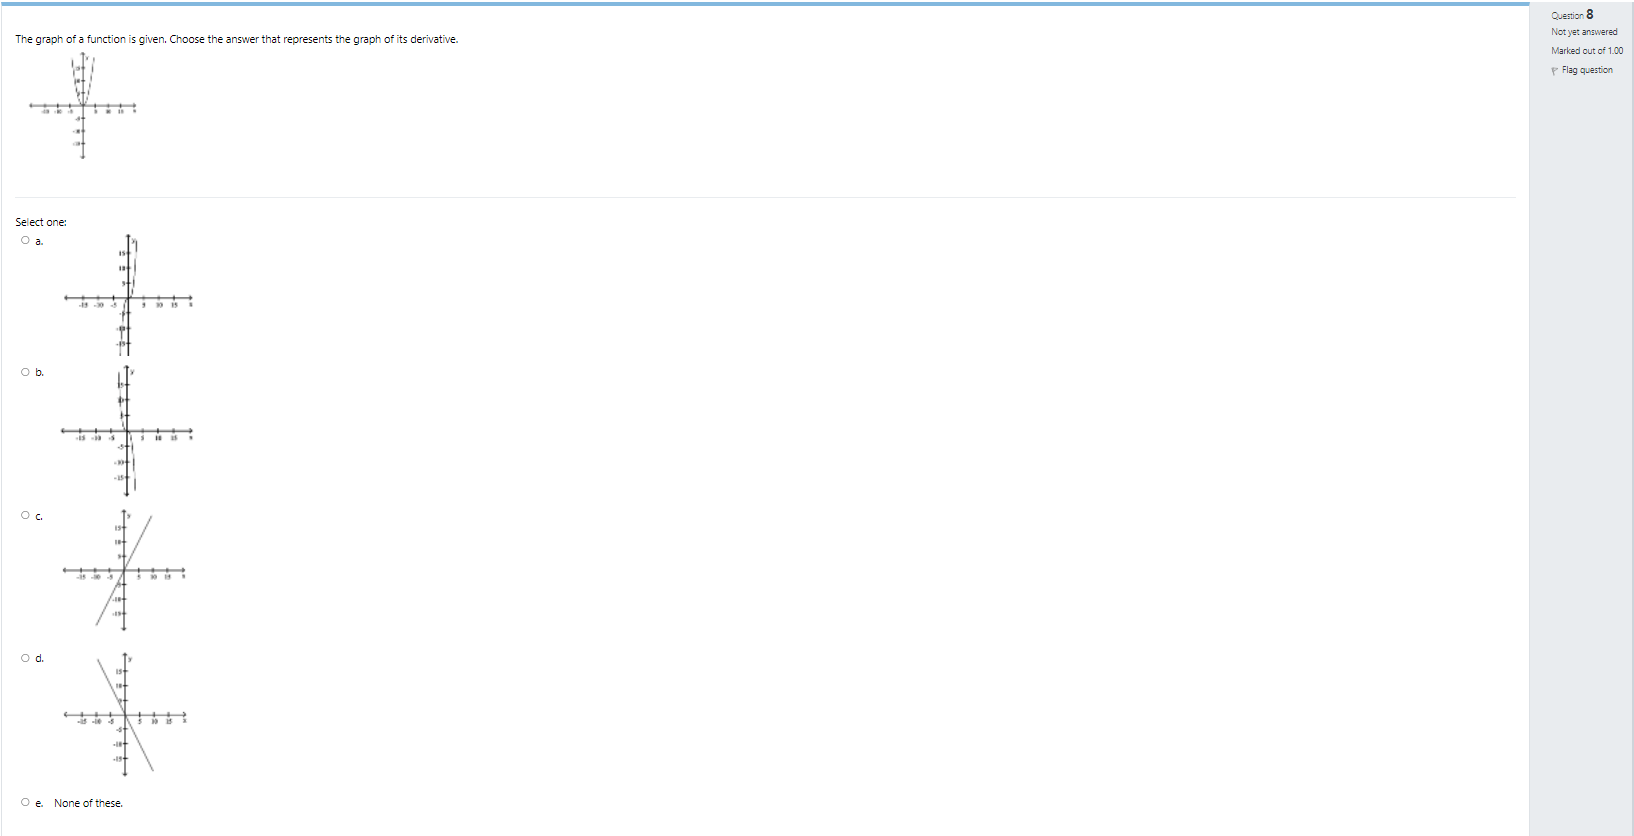Select radio option c
The width and height of the screenshot is (1634, 836).
25,515
